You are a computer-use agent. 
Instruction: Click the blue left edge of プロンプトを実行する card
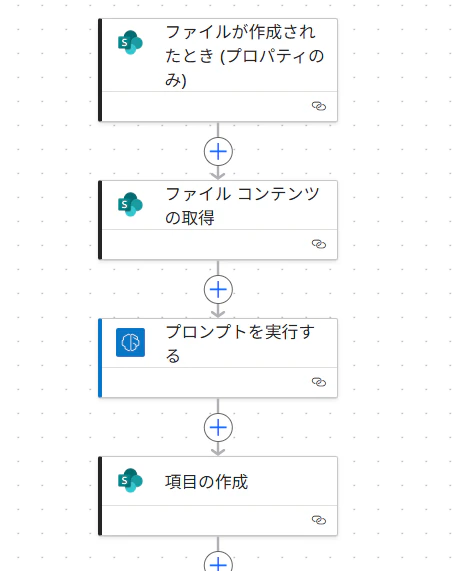(x=100, y=358)
